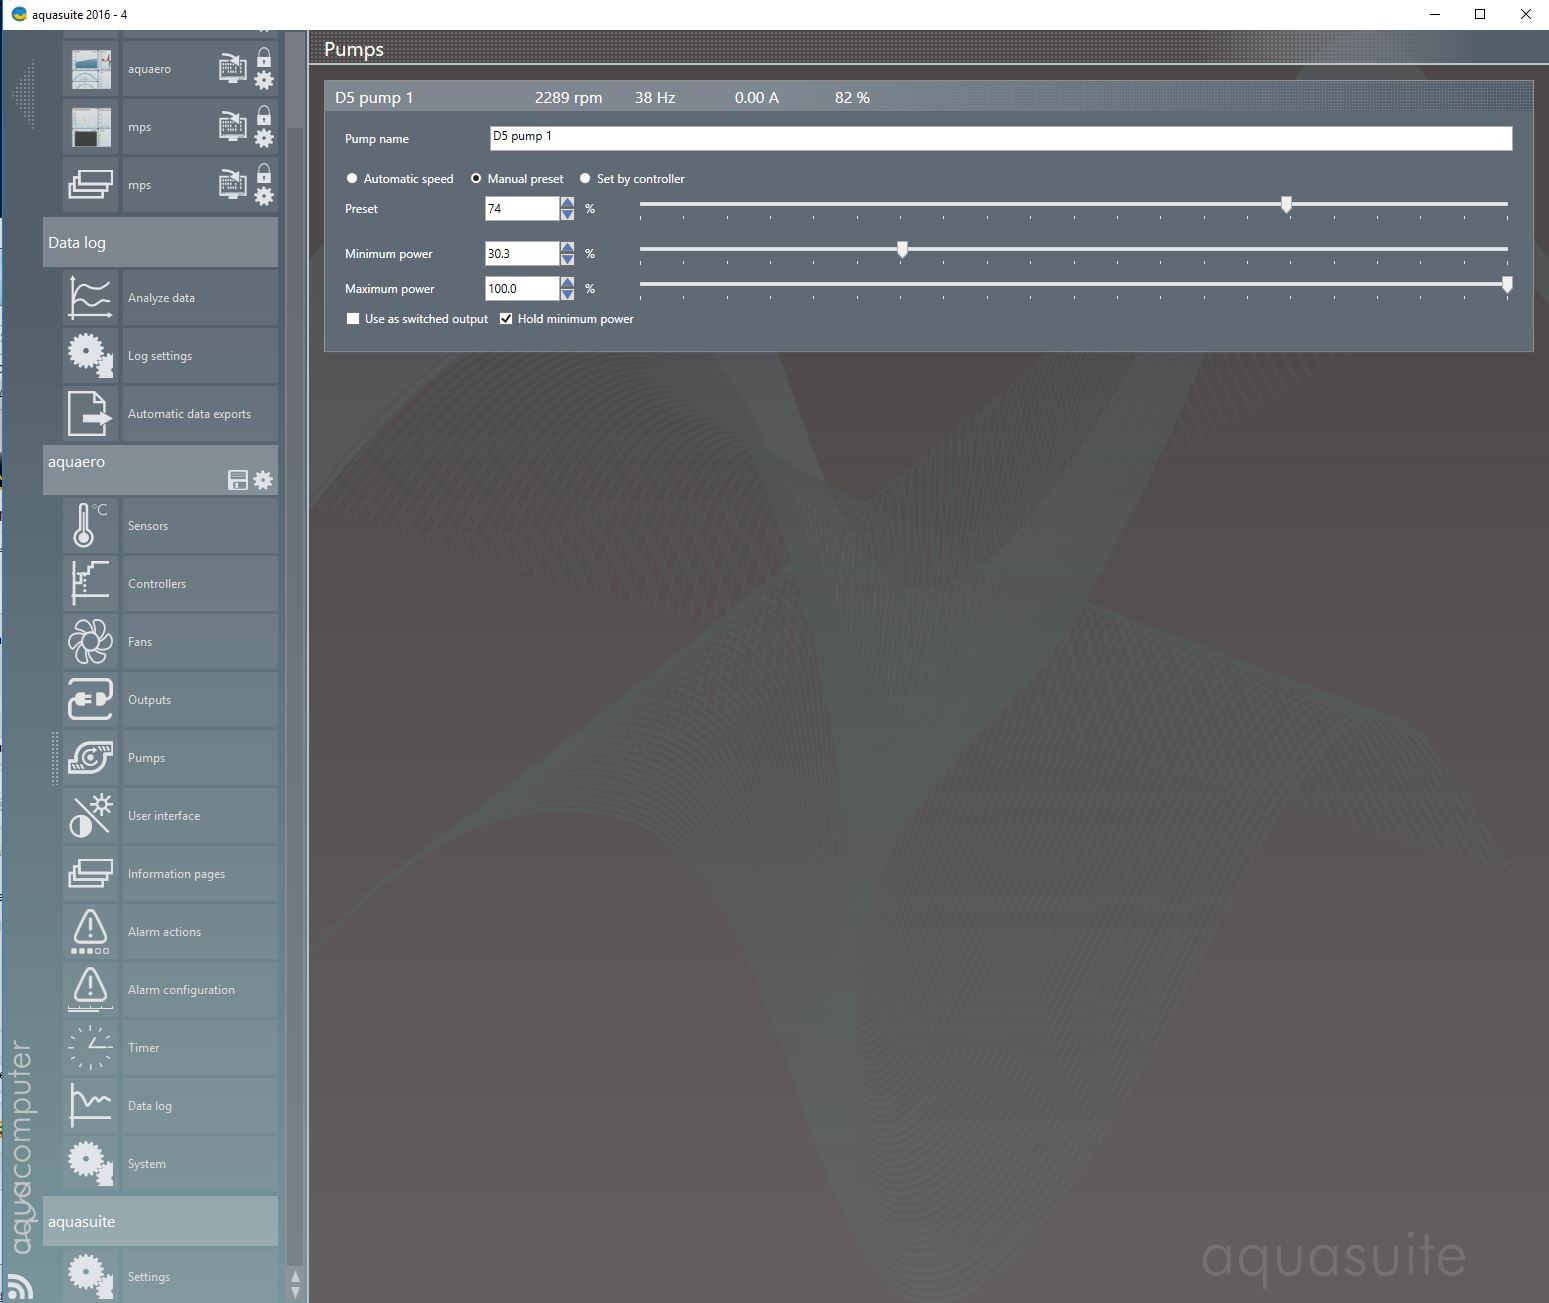1549x1303 pixels.
Task: Click the Pumps icon in the sidebar
Action: (90, 758)
